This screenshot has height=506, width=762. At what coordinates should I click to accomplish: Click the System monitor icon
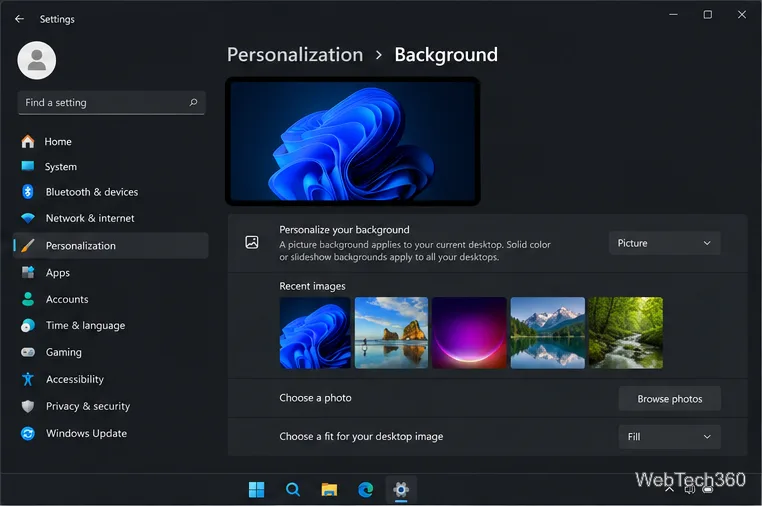28,166
